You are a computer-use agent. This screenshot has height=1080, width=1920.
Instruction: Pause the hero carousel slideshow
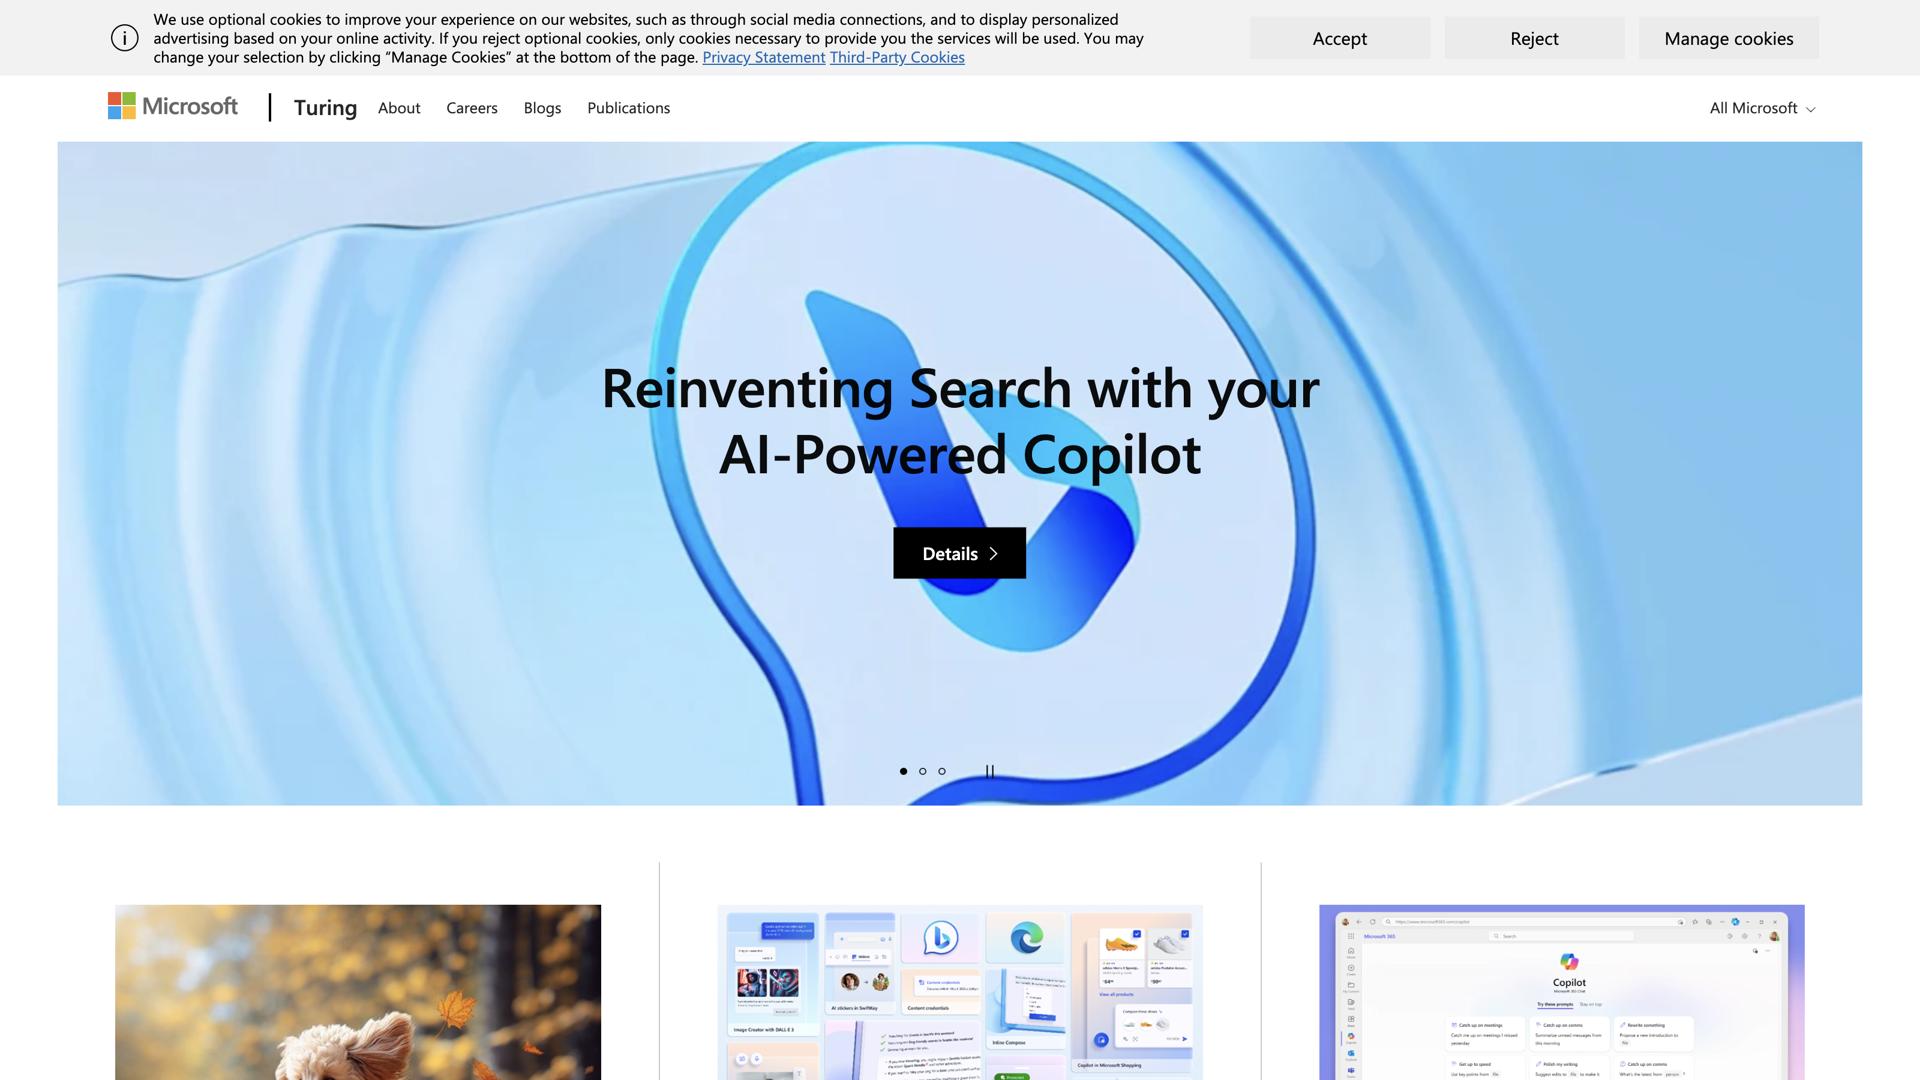989,771
